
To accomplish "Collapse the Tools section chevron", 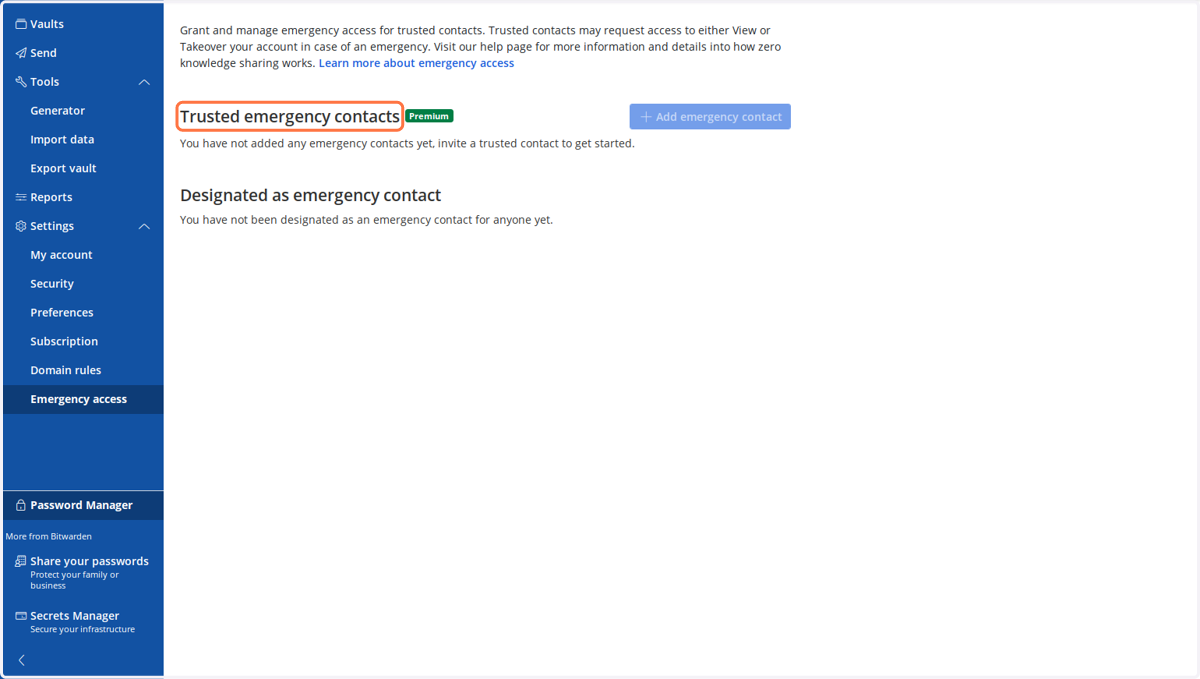I will click(x=144, y=82).
